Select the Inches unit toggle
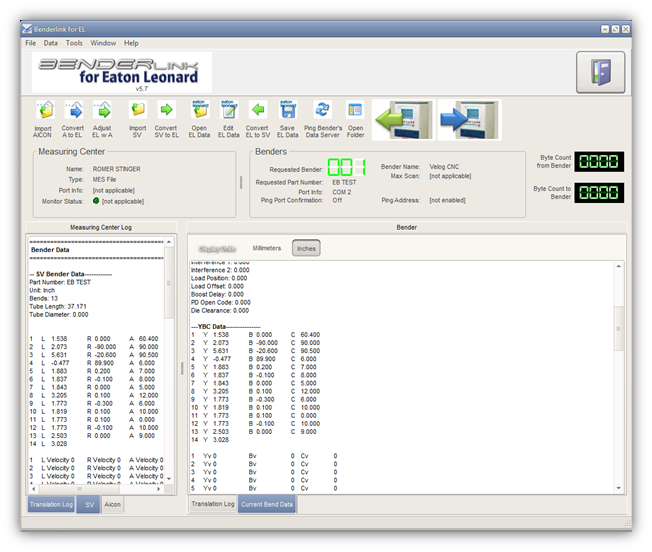This screenshot has width=652, height=552. pyautogui.click(x=306, y=248)
